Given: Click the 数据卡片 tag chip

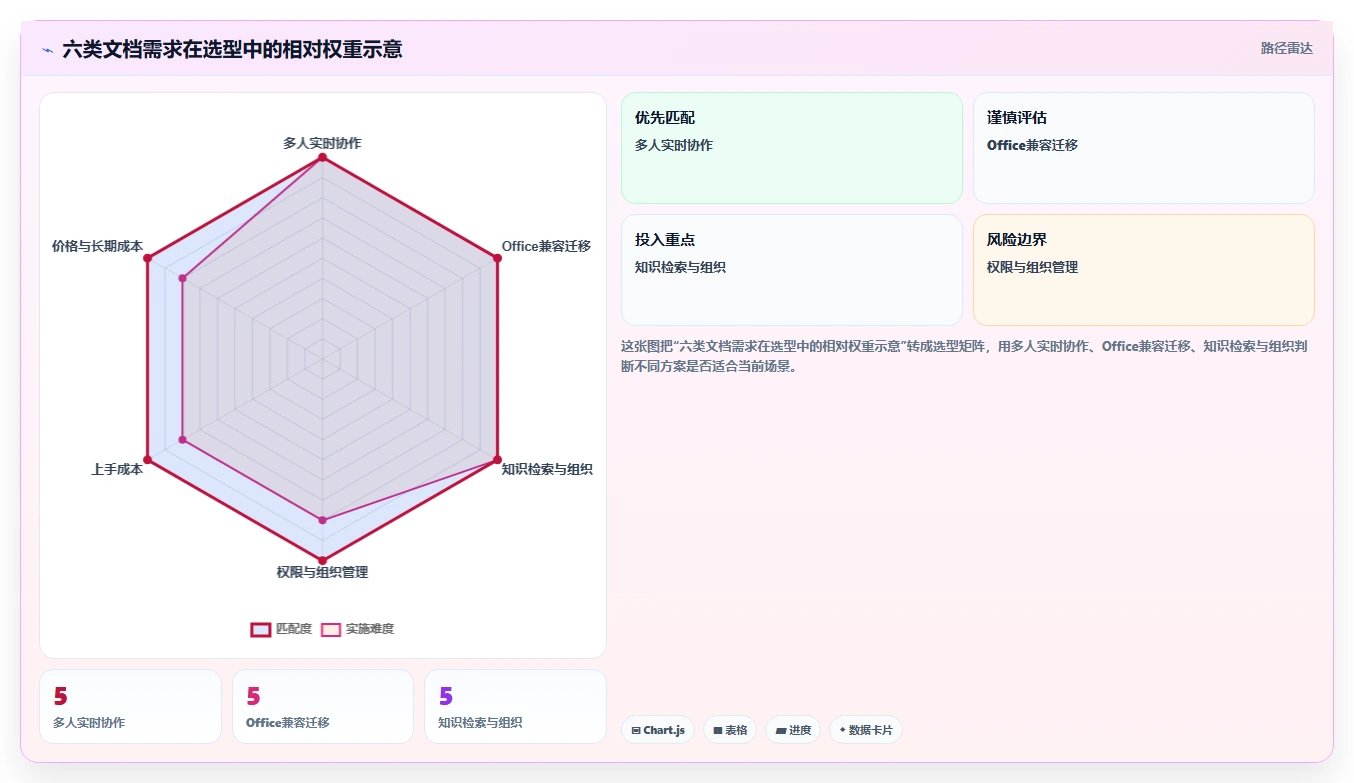Looking at the screenshot, I should (866, 730).
